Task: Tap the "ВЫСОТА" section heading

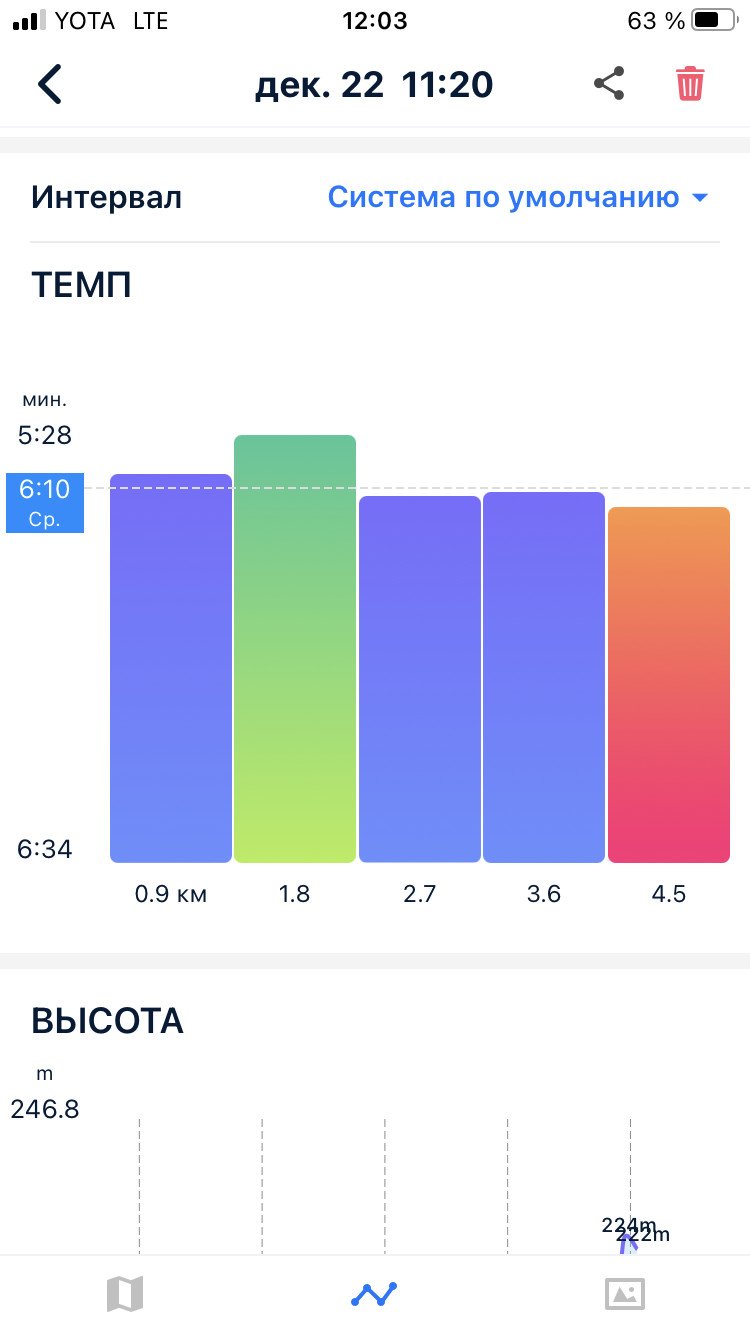Action: coord(108,1021)
